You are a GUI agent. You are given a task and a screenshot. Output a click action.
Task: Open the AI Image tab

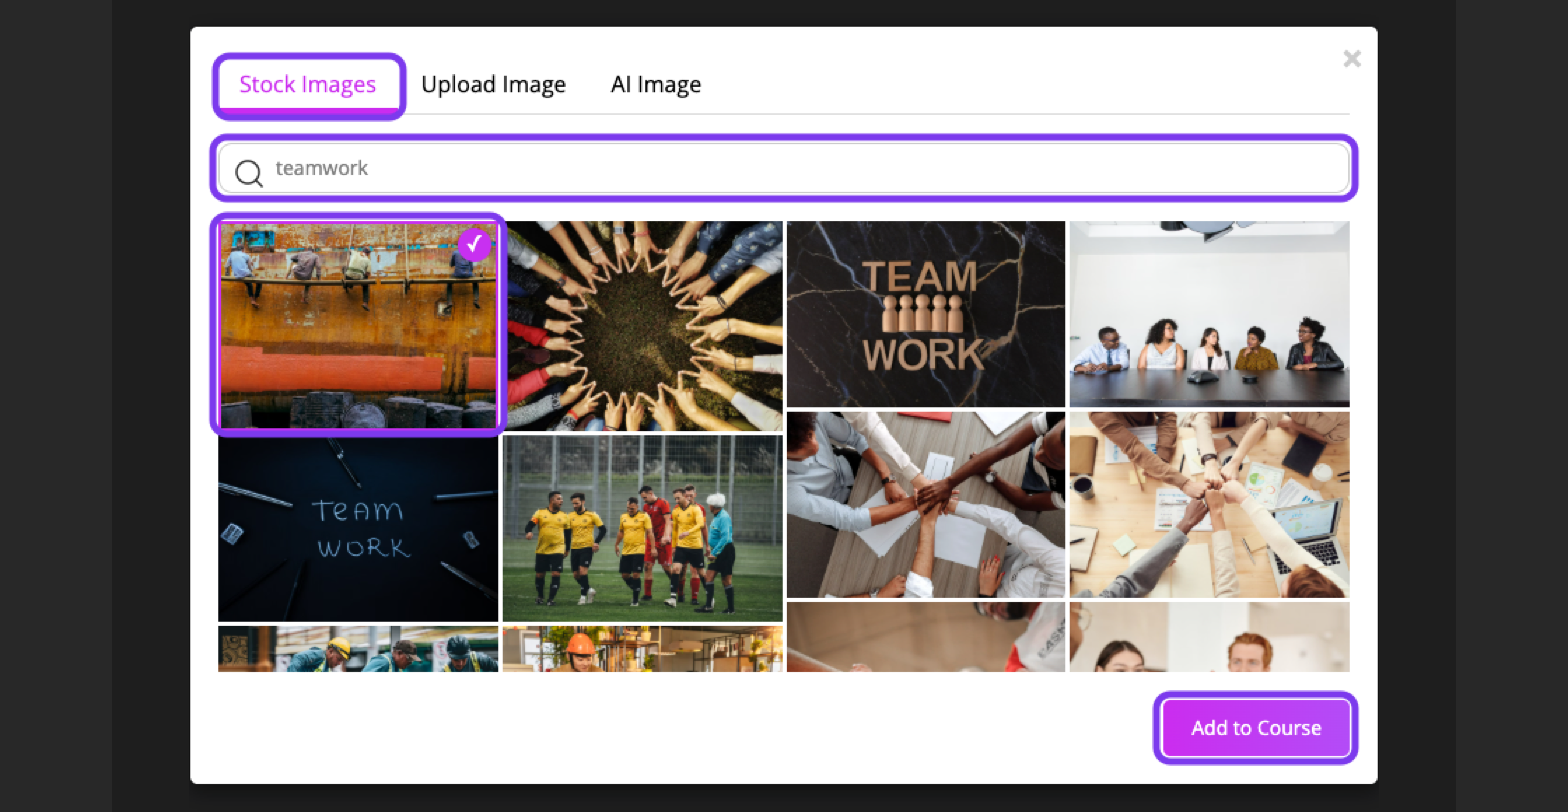(x=655, y=85)
